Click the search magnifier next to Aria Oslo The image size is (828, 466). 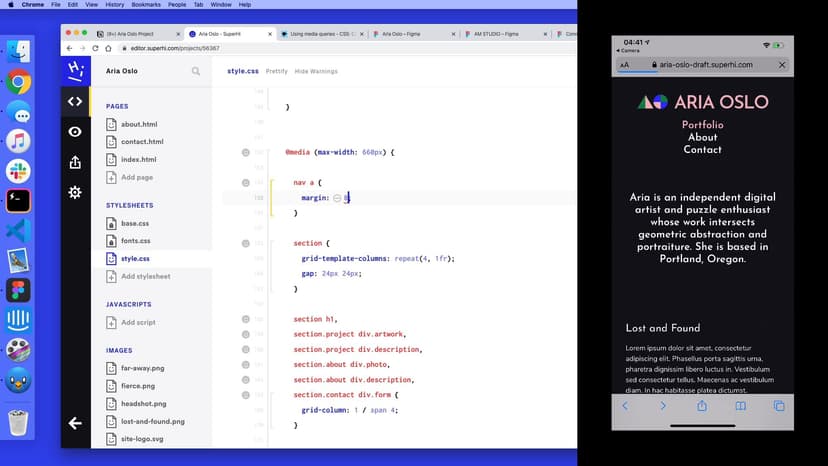[x=196, y=71]
